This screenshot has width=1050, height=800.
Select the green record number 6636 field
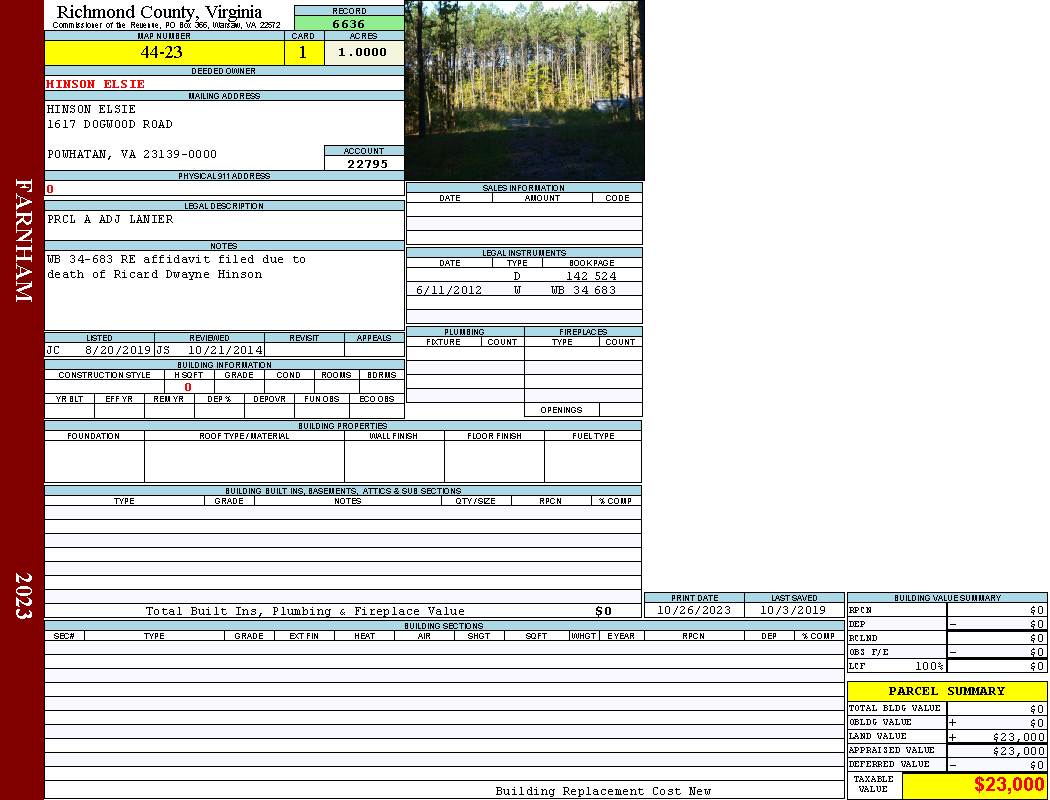coord(349,24)
